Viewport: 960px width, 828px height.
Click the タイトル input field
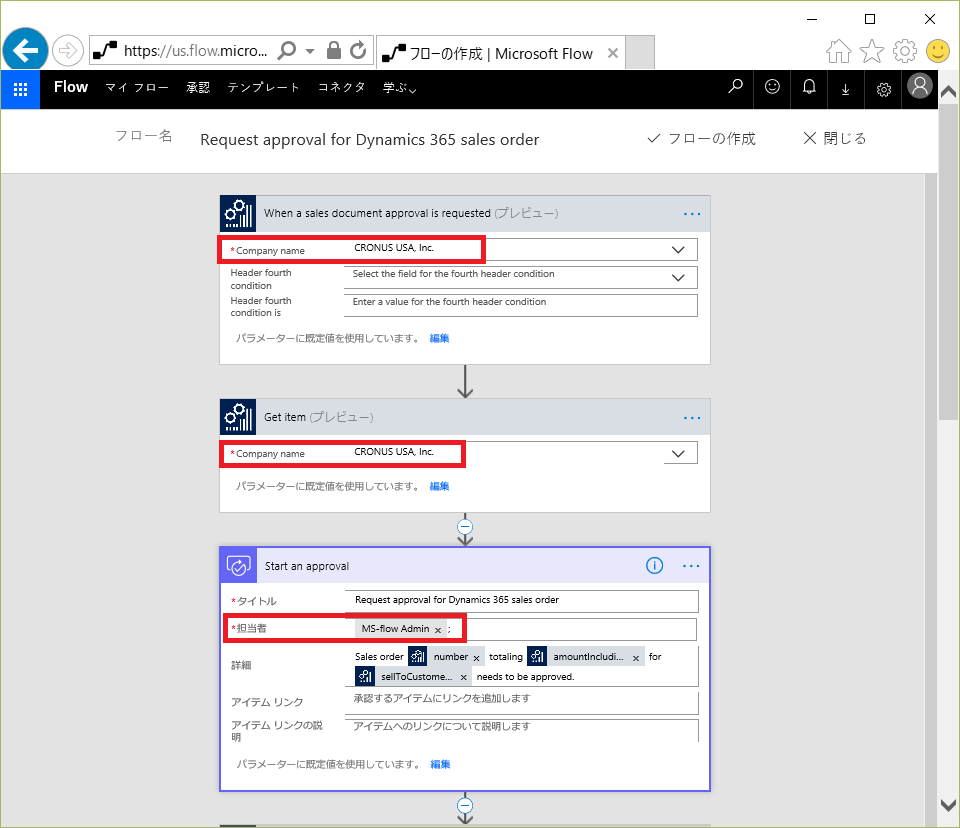522,601
